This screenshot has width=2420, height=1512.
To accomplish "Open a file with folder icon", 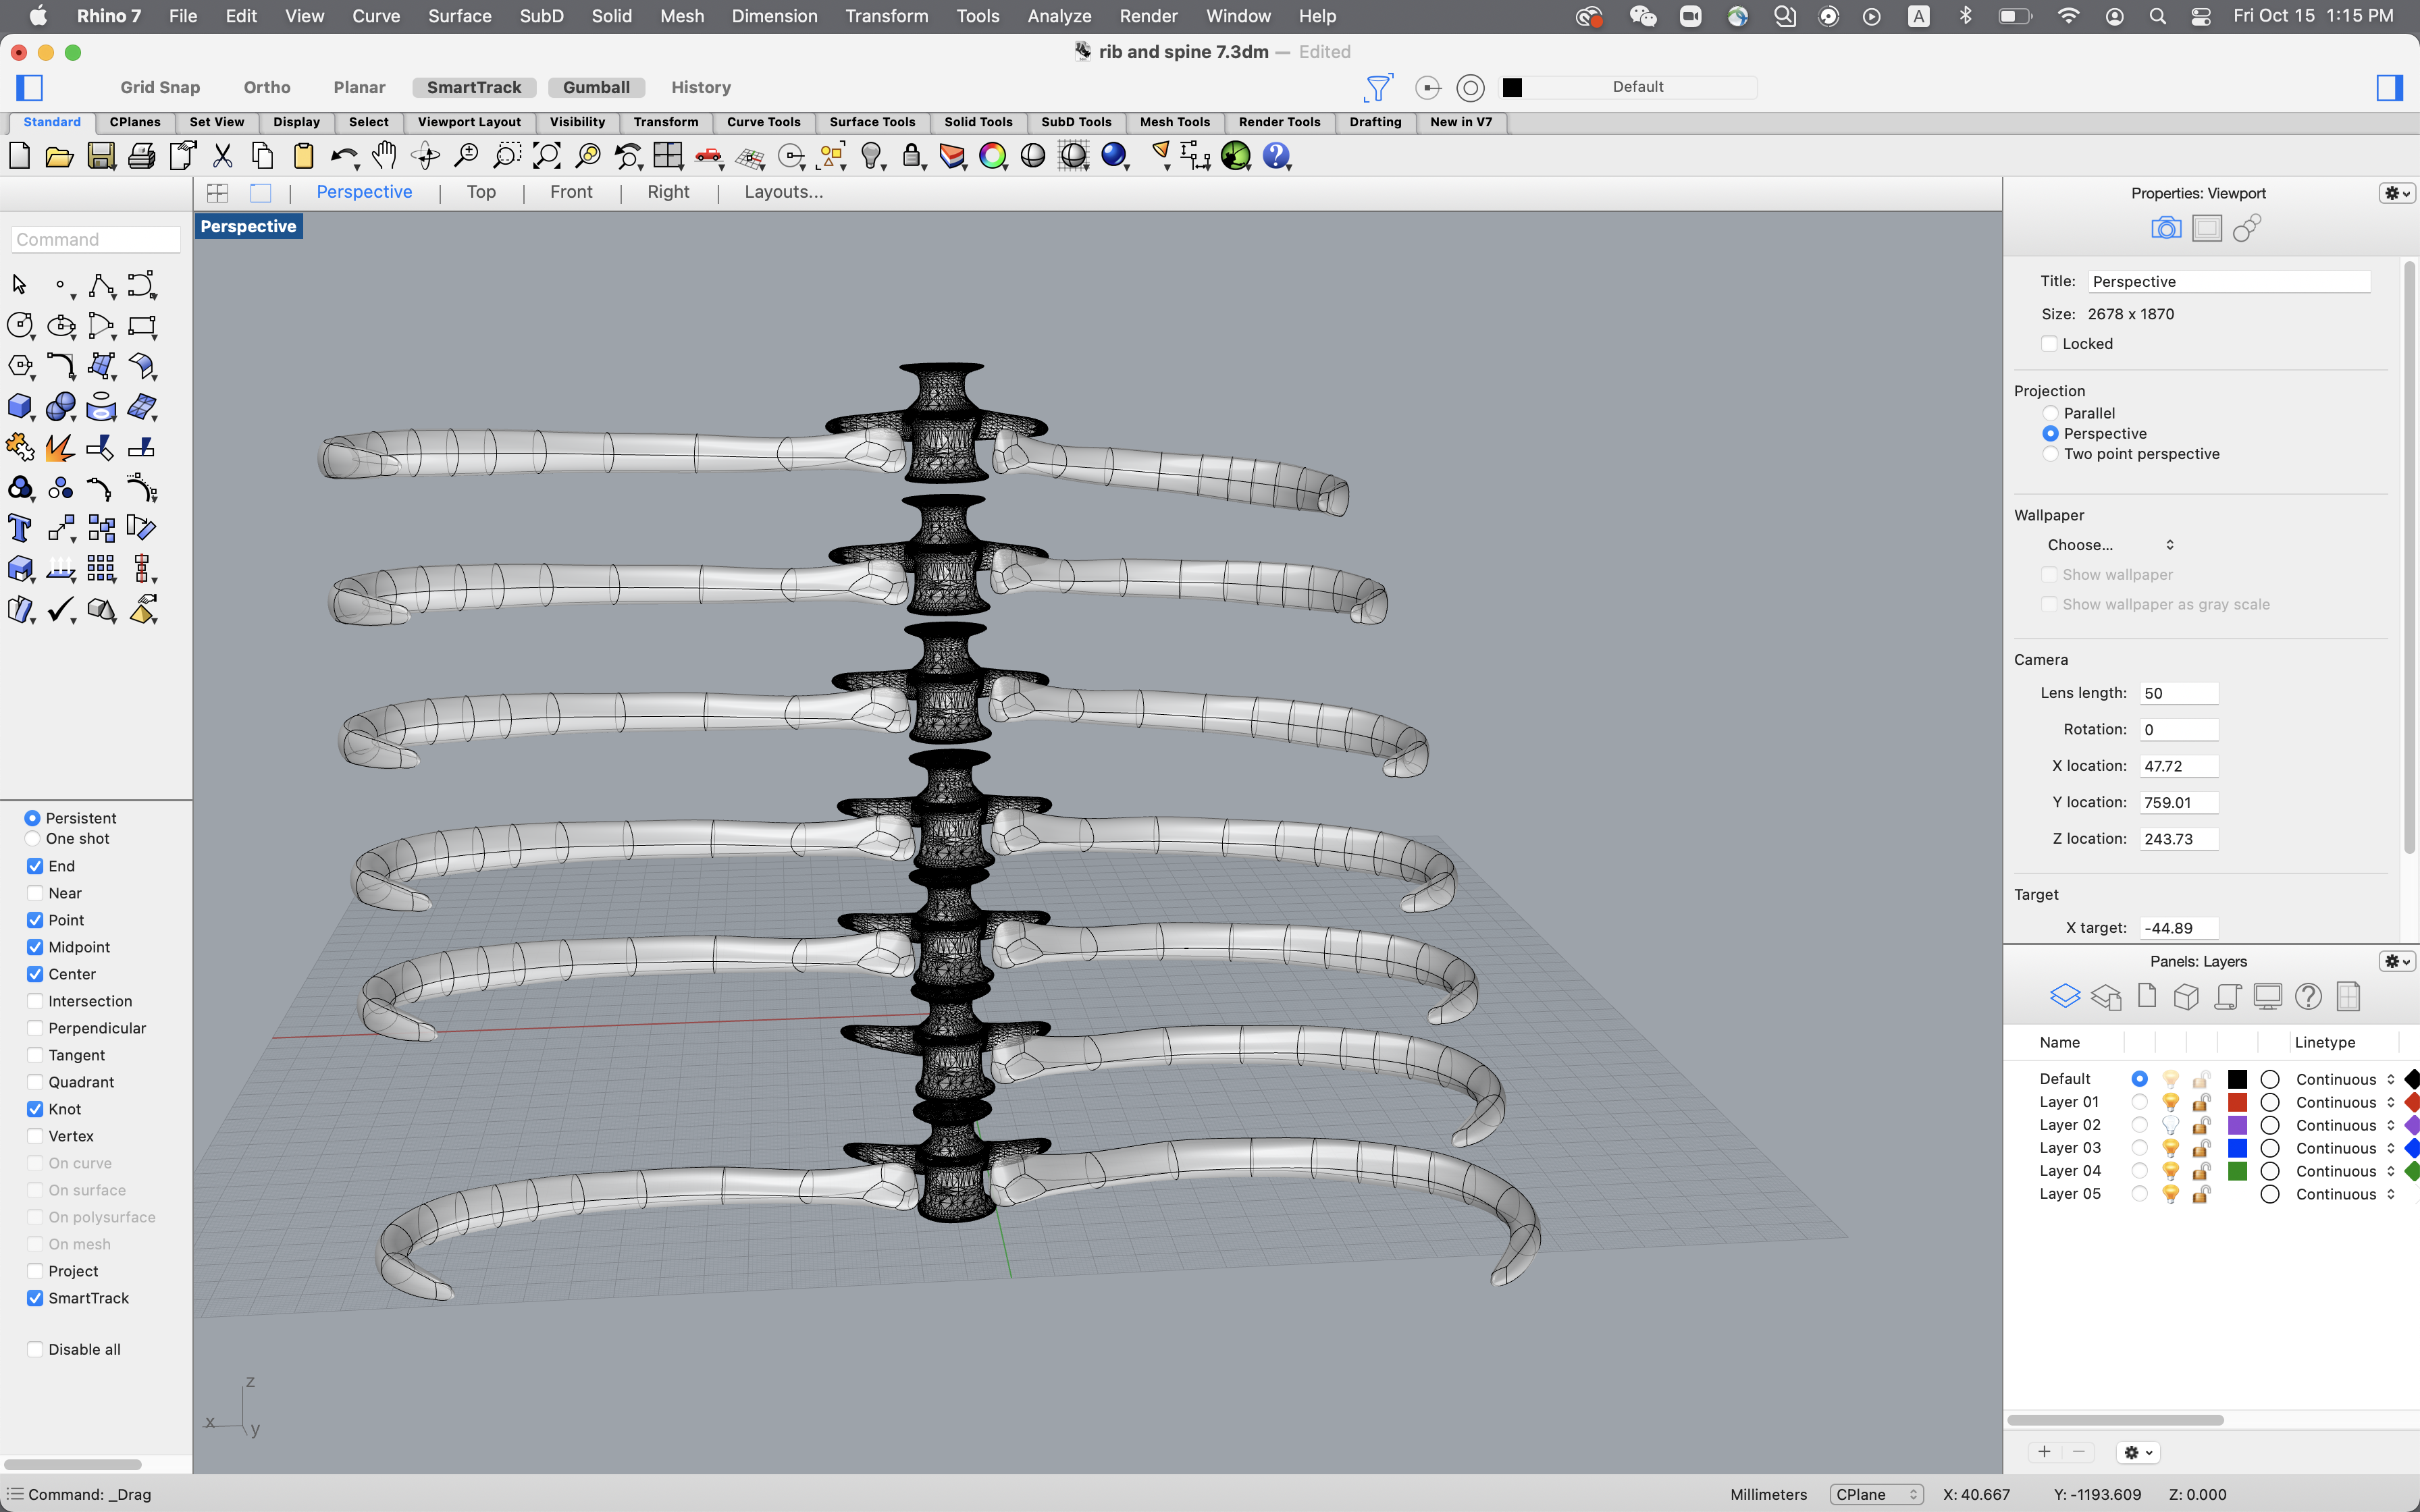I will (60, 156).
